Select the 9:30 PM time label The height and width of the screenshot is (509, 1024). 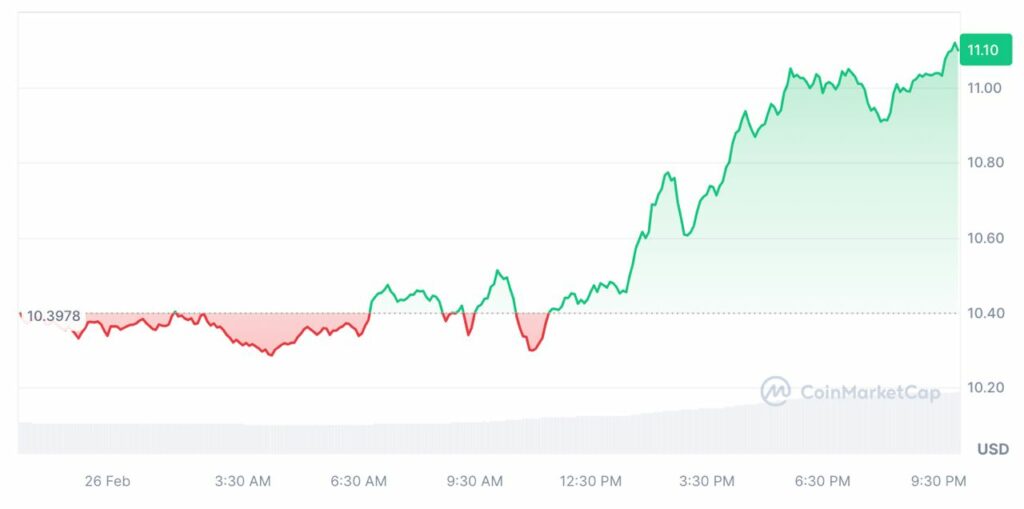point(938,482)
